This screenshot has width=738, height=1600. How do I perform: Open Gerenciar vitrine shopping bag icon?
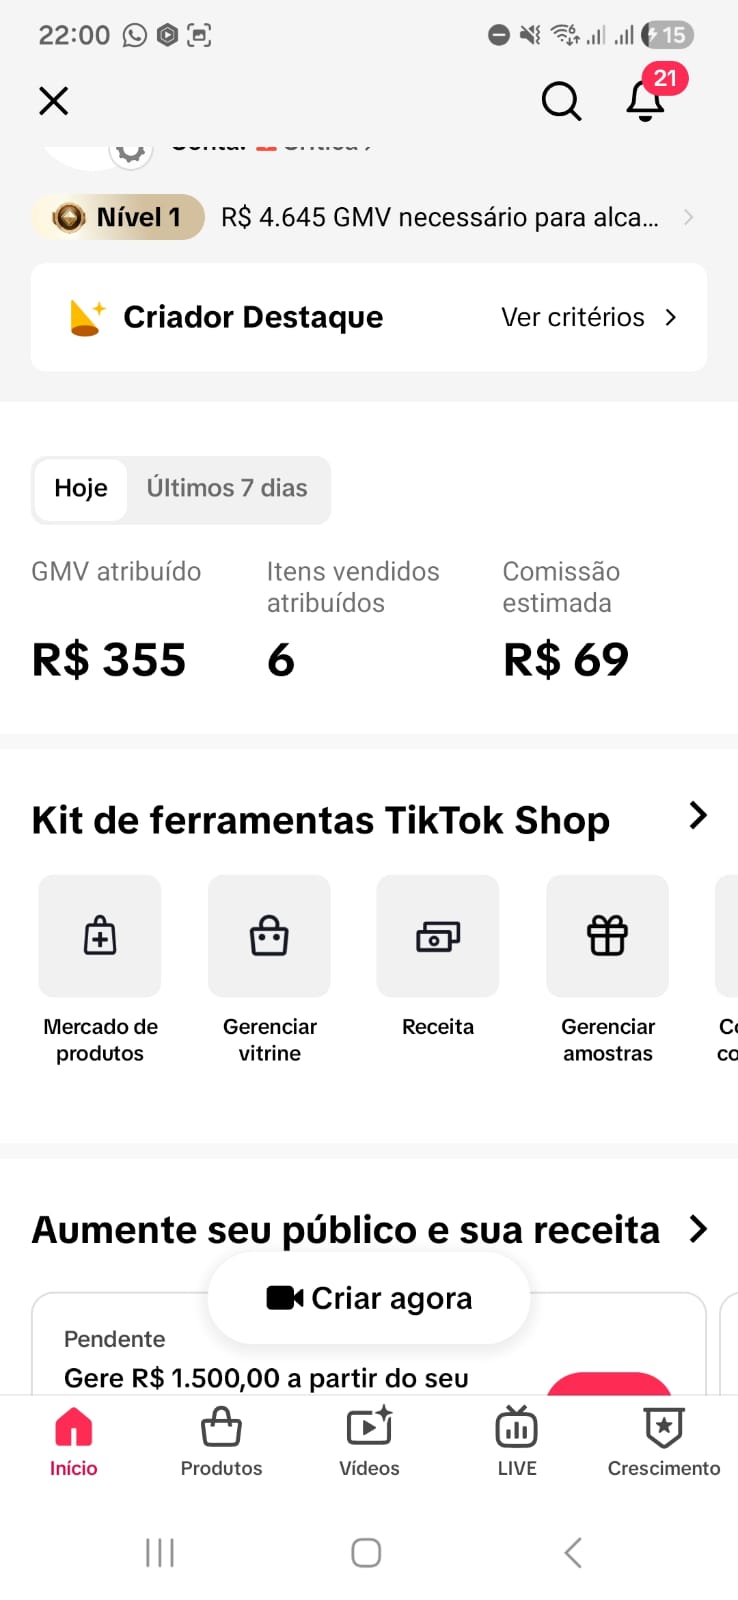click(269, 937)
